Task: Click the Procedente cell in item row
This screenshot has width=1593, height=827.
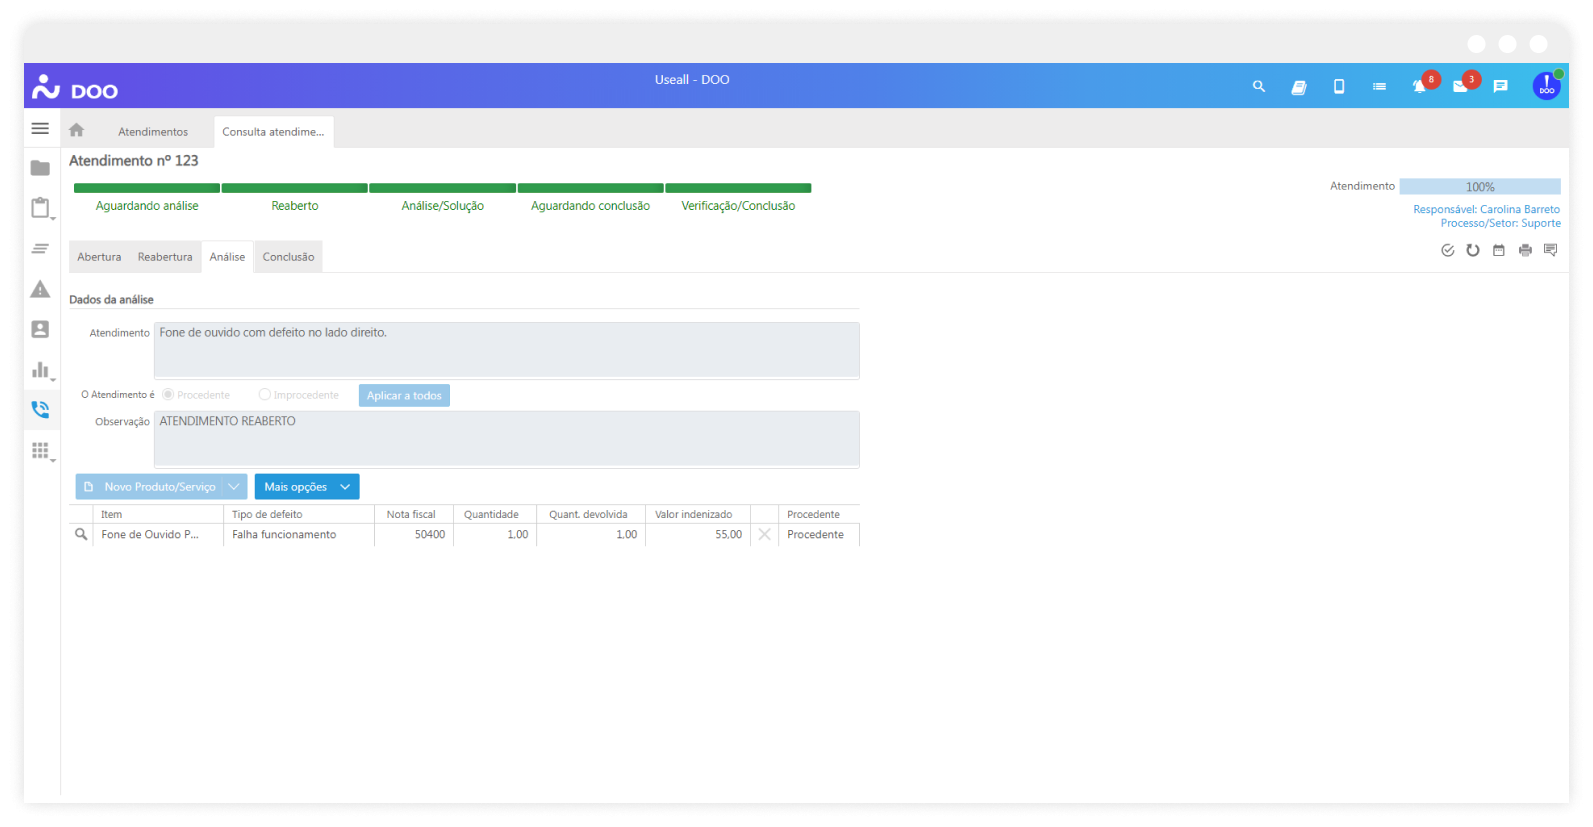Action: pyautogui.click(x=819, y=535)
